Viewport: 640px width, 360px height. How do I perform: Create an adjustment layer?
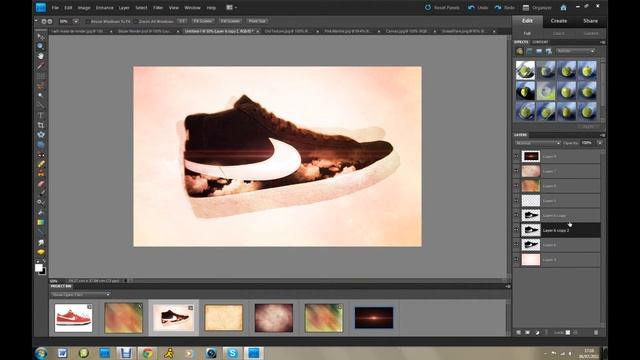point(537,333)
